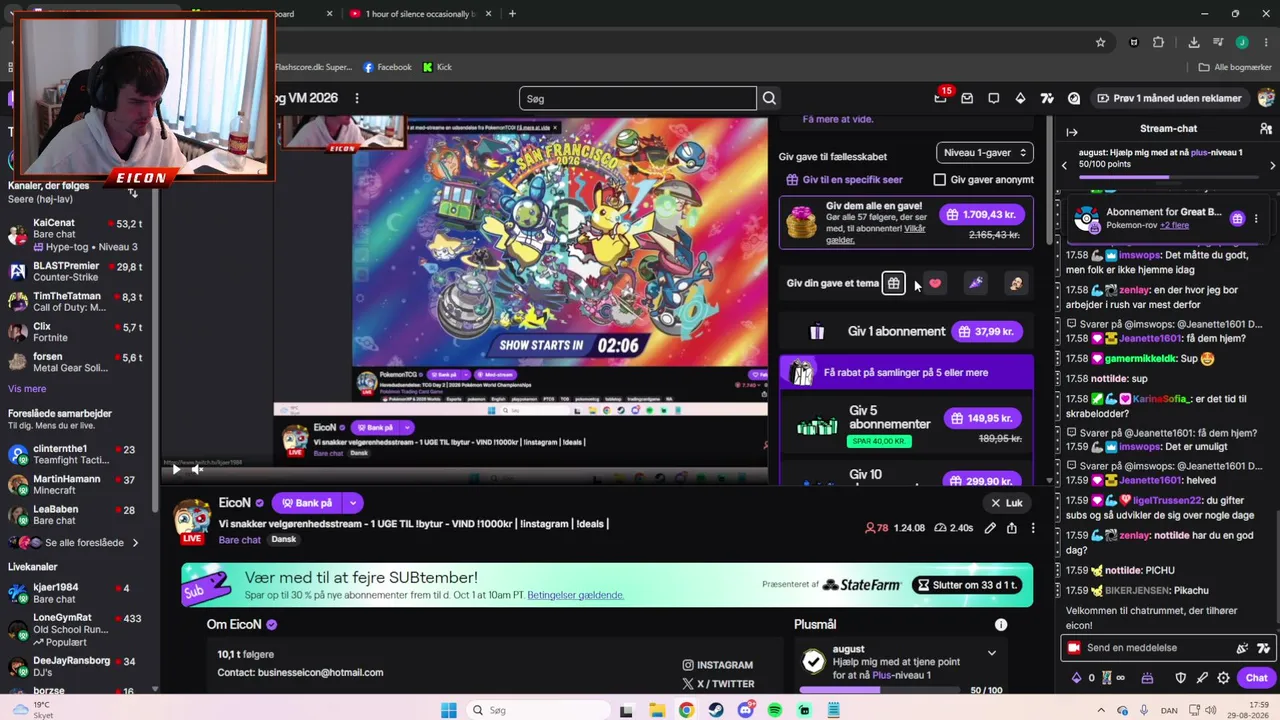Open the Kick bookmark

437,67
